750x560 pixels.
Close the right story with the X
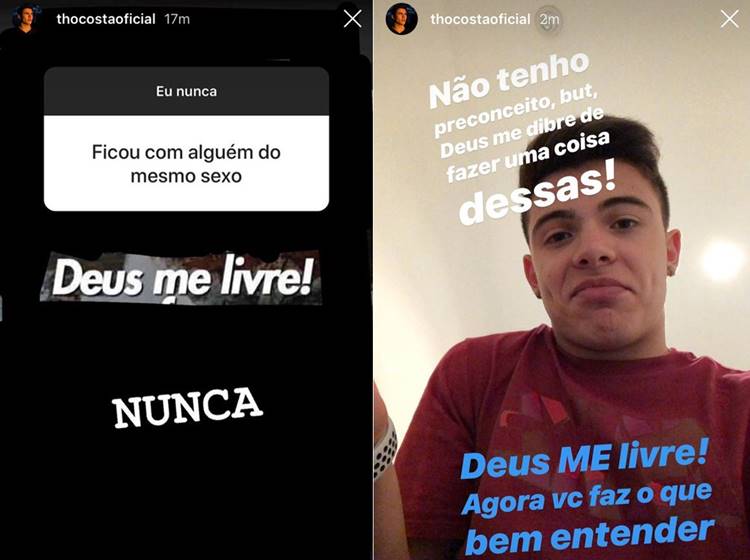[x=729, y=19]
